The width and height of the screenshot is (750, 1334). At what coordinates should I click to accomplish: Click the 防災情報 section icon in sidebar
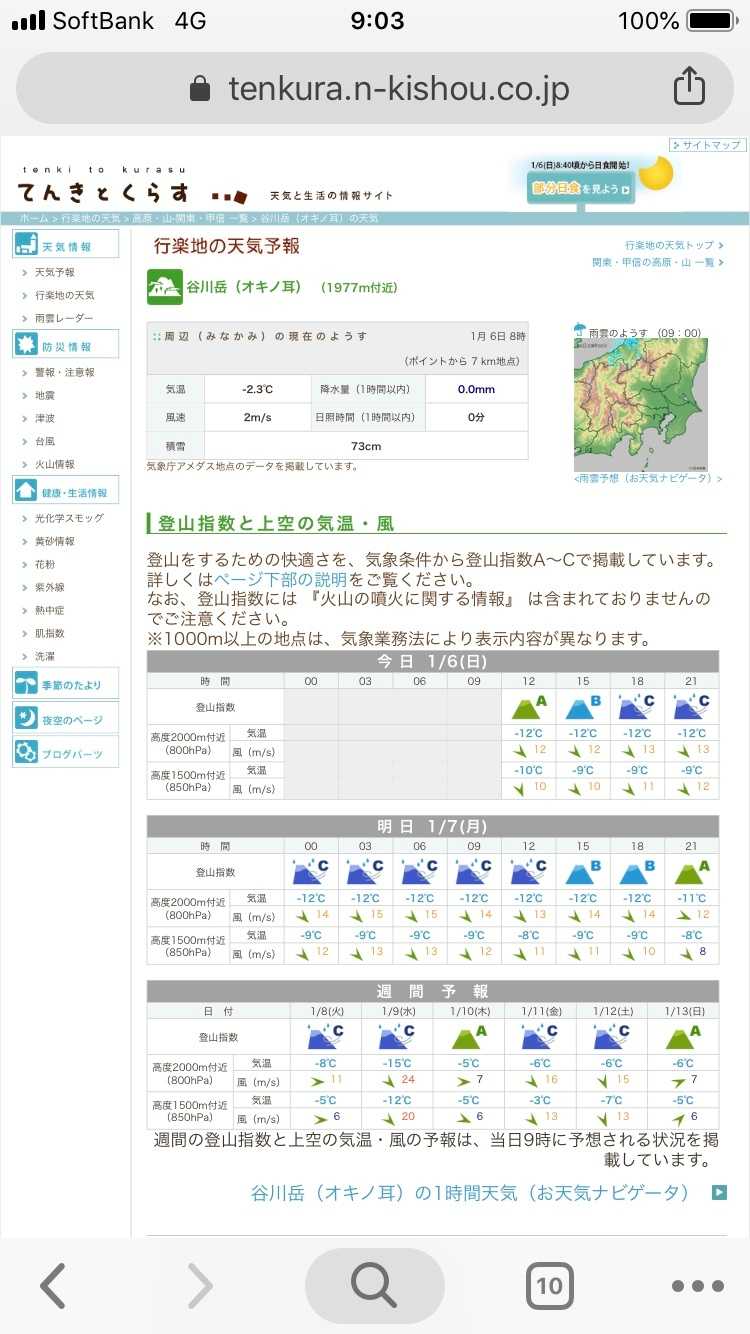(x=26, y=346)
